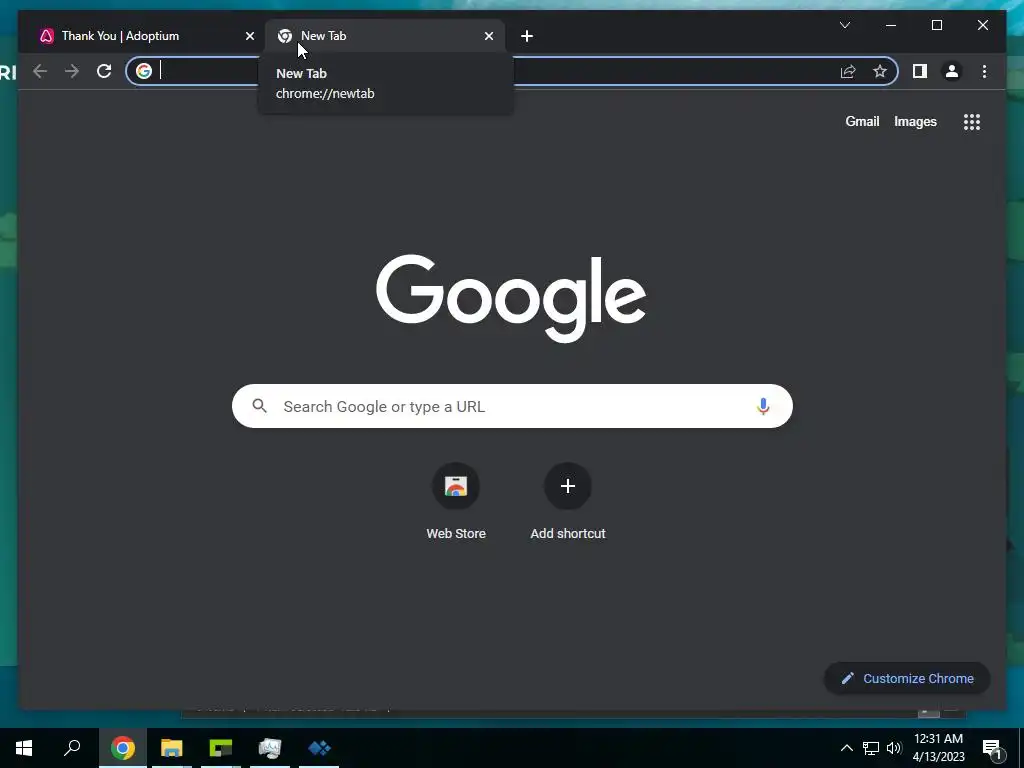Click the browser forward arrow
The width and height of the screenshot is (1024, 768).
[72, 71]
